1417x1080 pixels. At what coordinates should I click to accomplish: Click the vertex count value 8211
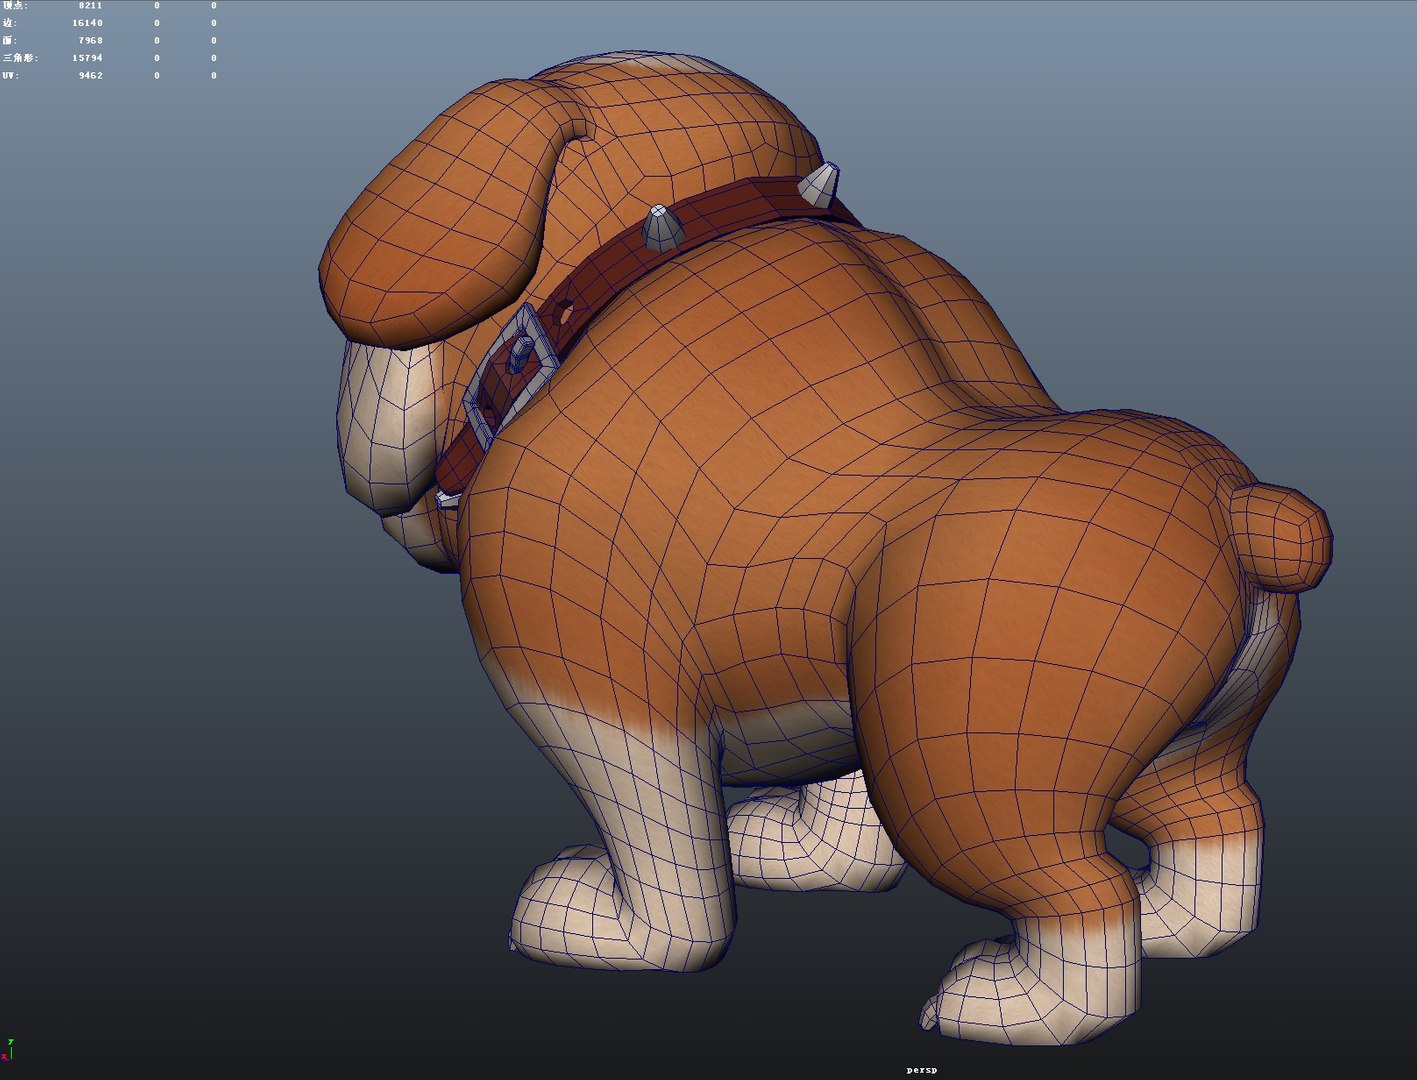pos(91,6)
